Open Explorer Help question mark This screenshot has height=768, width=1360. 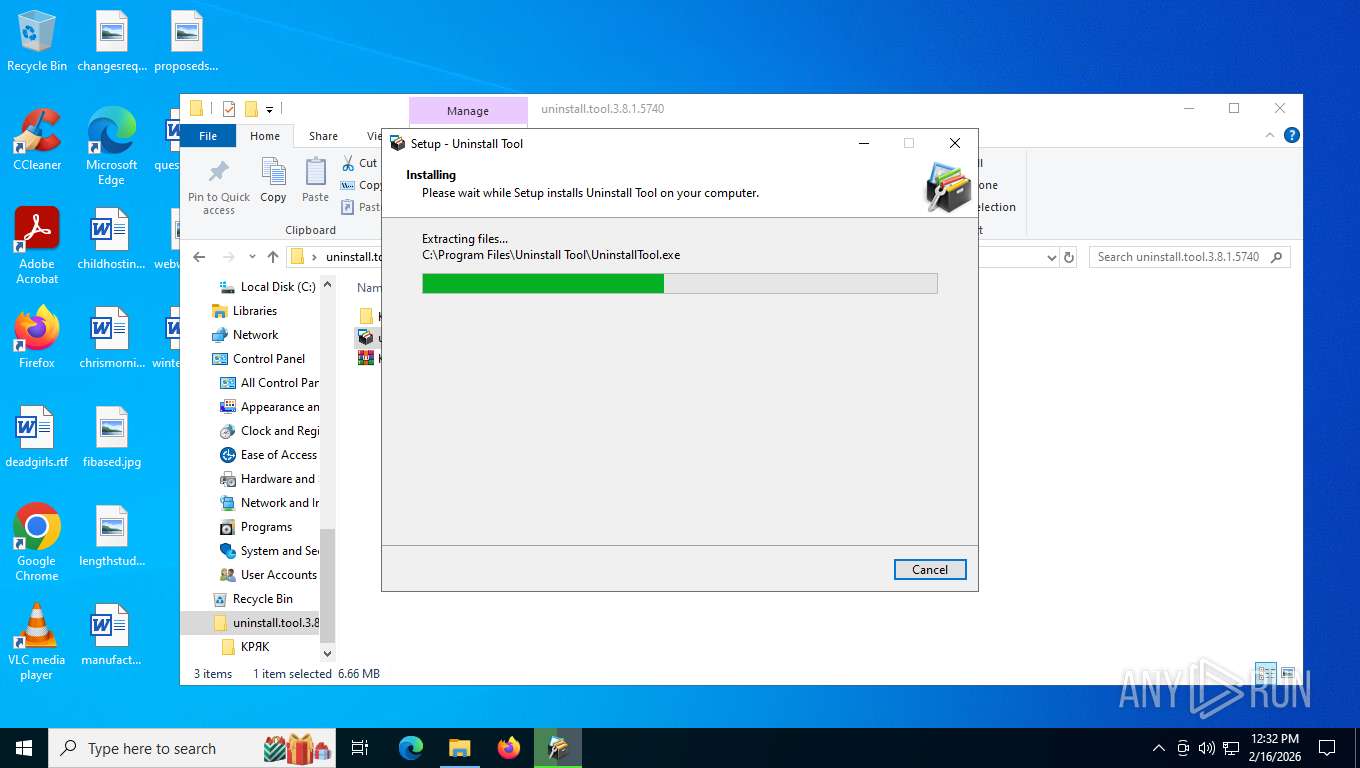tap(1292, 135)
